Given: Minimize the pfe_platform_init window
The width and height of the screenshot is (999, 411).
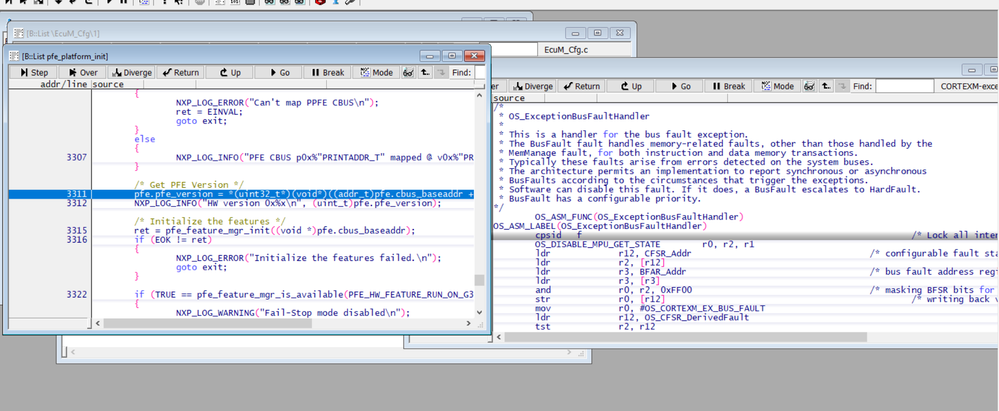Looking at the screenshot, I should (x=429, y=56).
